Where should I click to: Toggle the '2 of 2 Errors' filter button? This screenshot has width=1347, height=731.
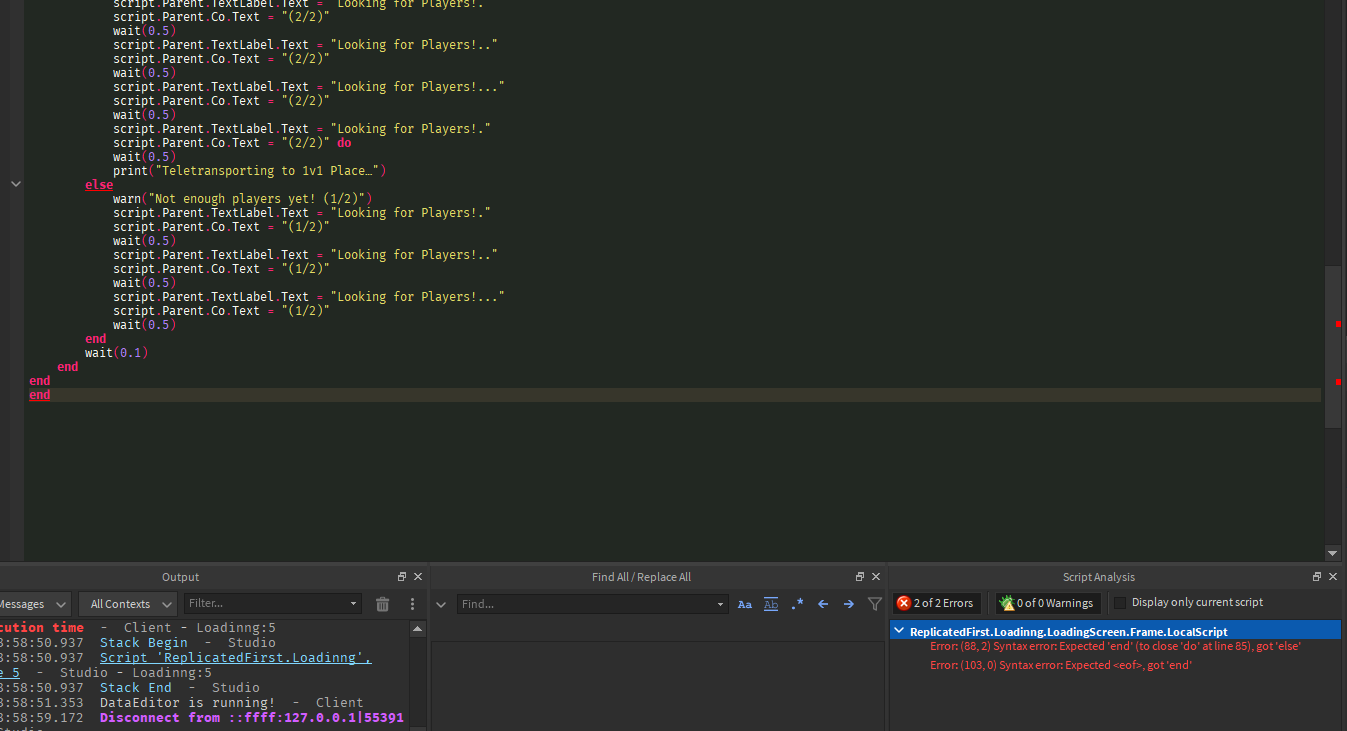[x=935, y=603]
